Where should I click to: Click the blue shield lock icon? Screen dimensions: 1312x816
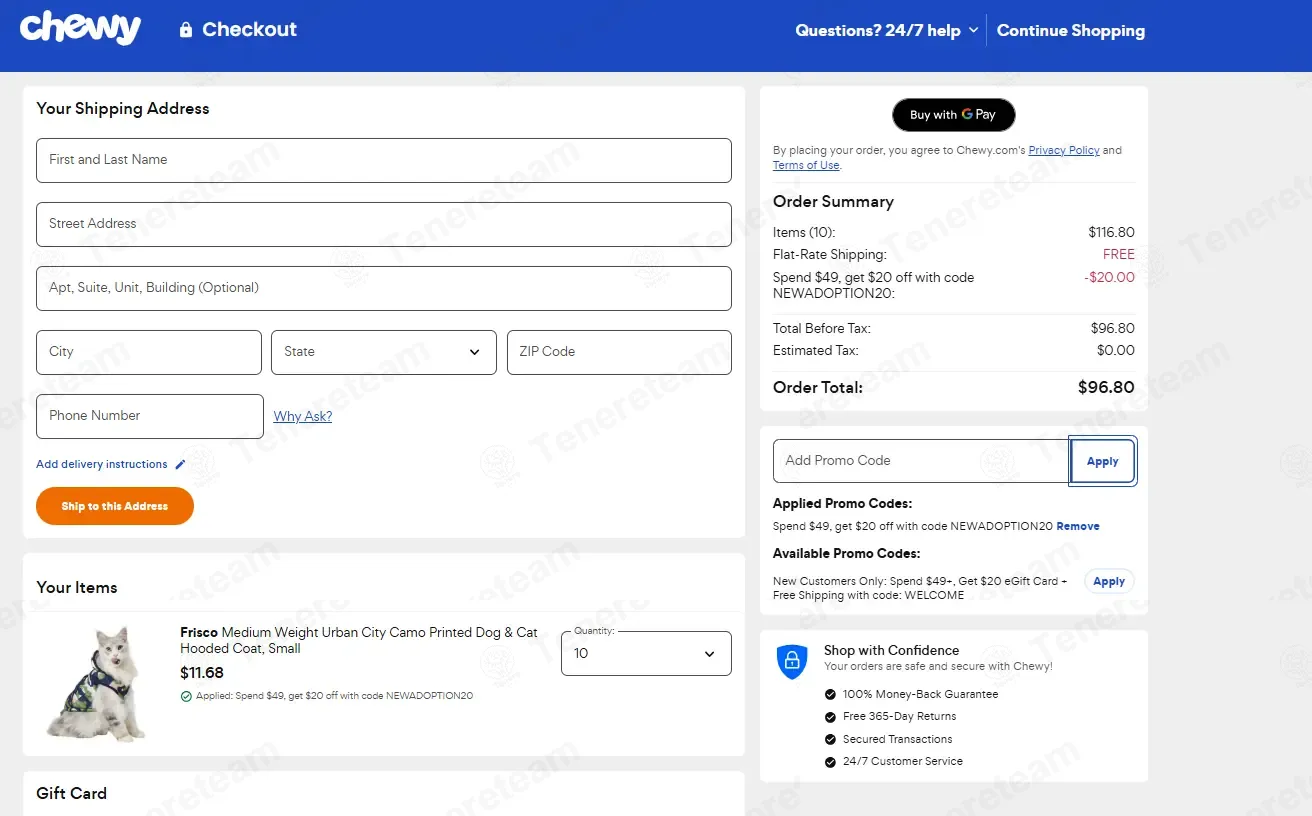tap(792, 661)
